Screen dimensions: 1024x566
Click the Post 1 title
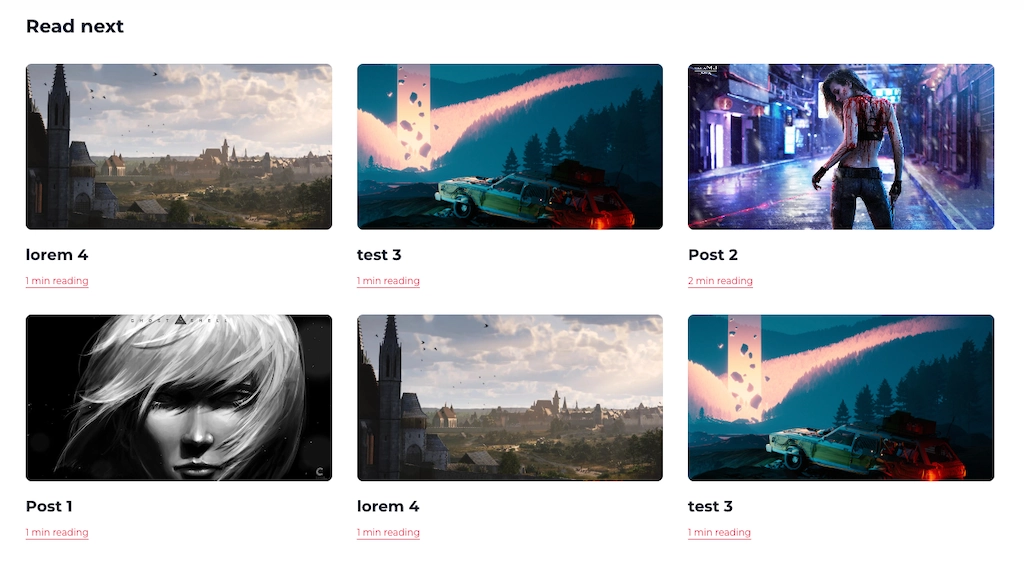[49, 507]
